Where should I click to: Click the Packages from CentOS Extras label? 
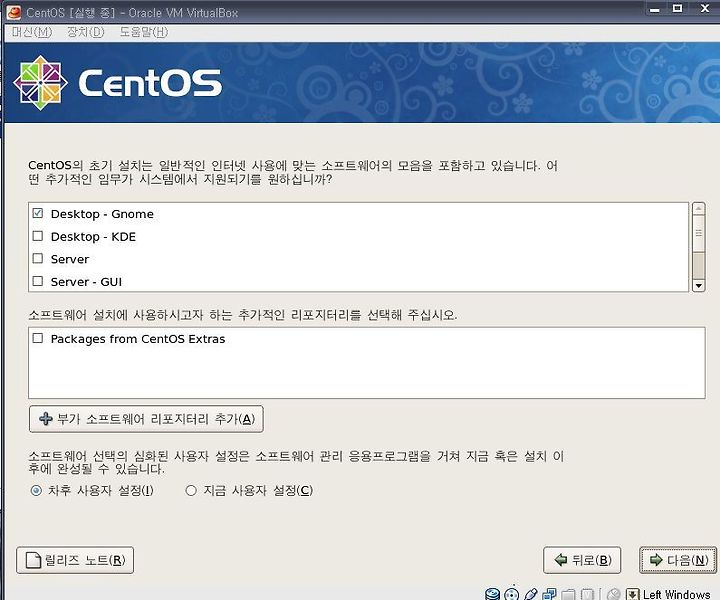[138, 339]
